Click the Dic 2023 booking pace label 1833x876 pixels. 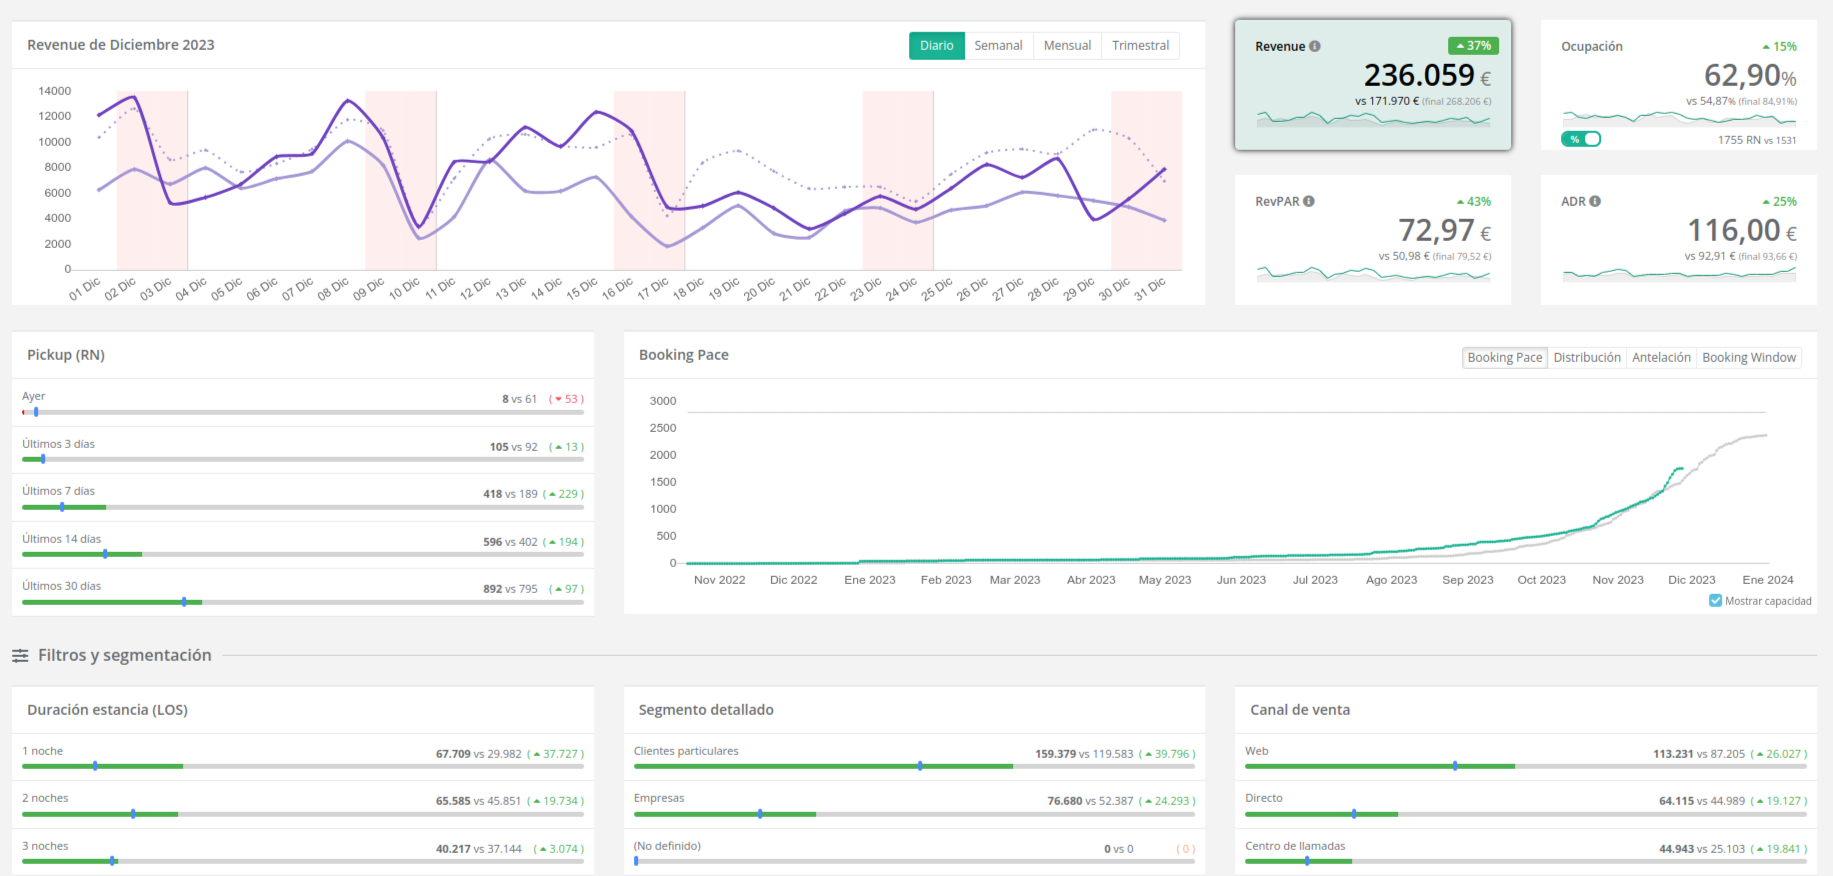(1691, 580)
